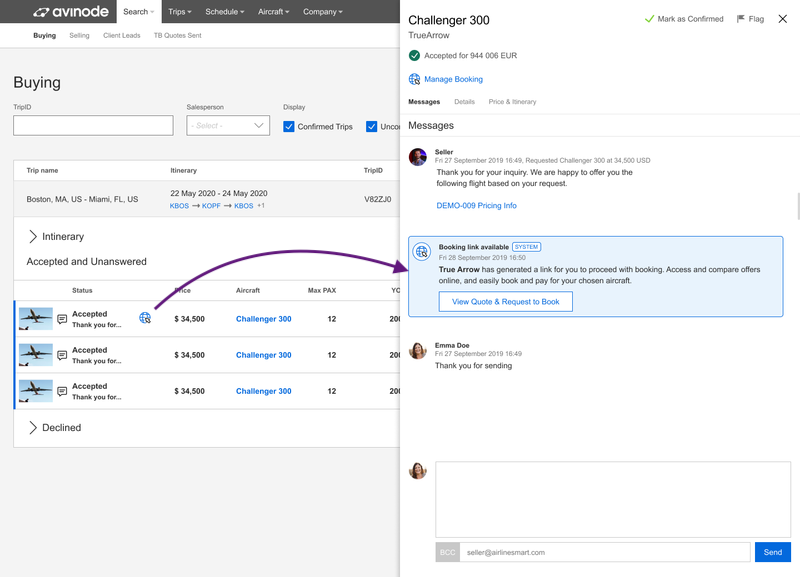This screenshot has width=800, height=577.
Task: Click aircraft thumbnail in third Accepted row
Action: (x=36, y=391)
